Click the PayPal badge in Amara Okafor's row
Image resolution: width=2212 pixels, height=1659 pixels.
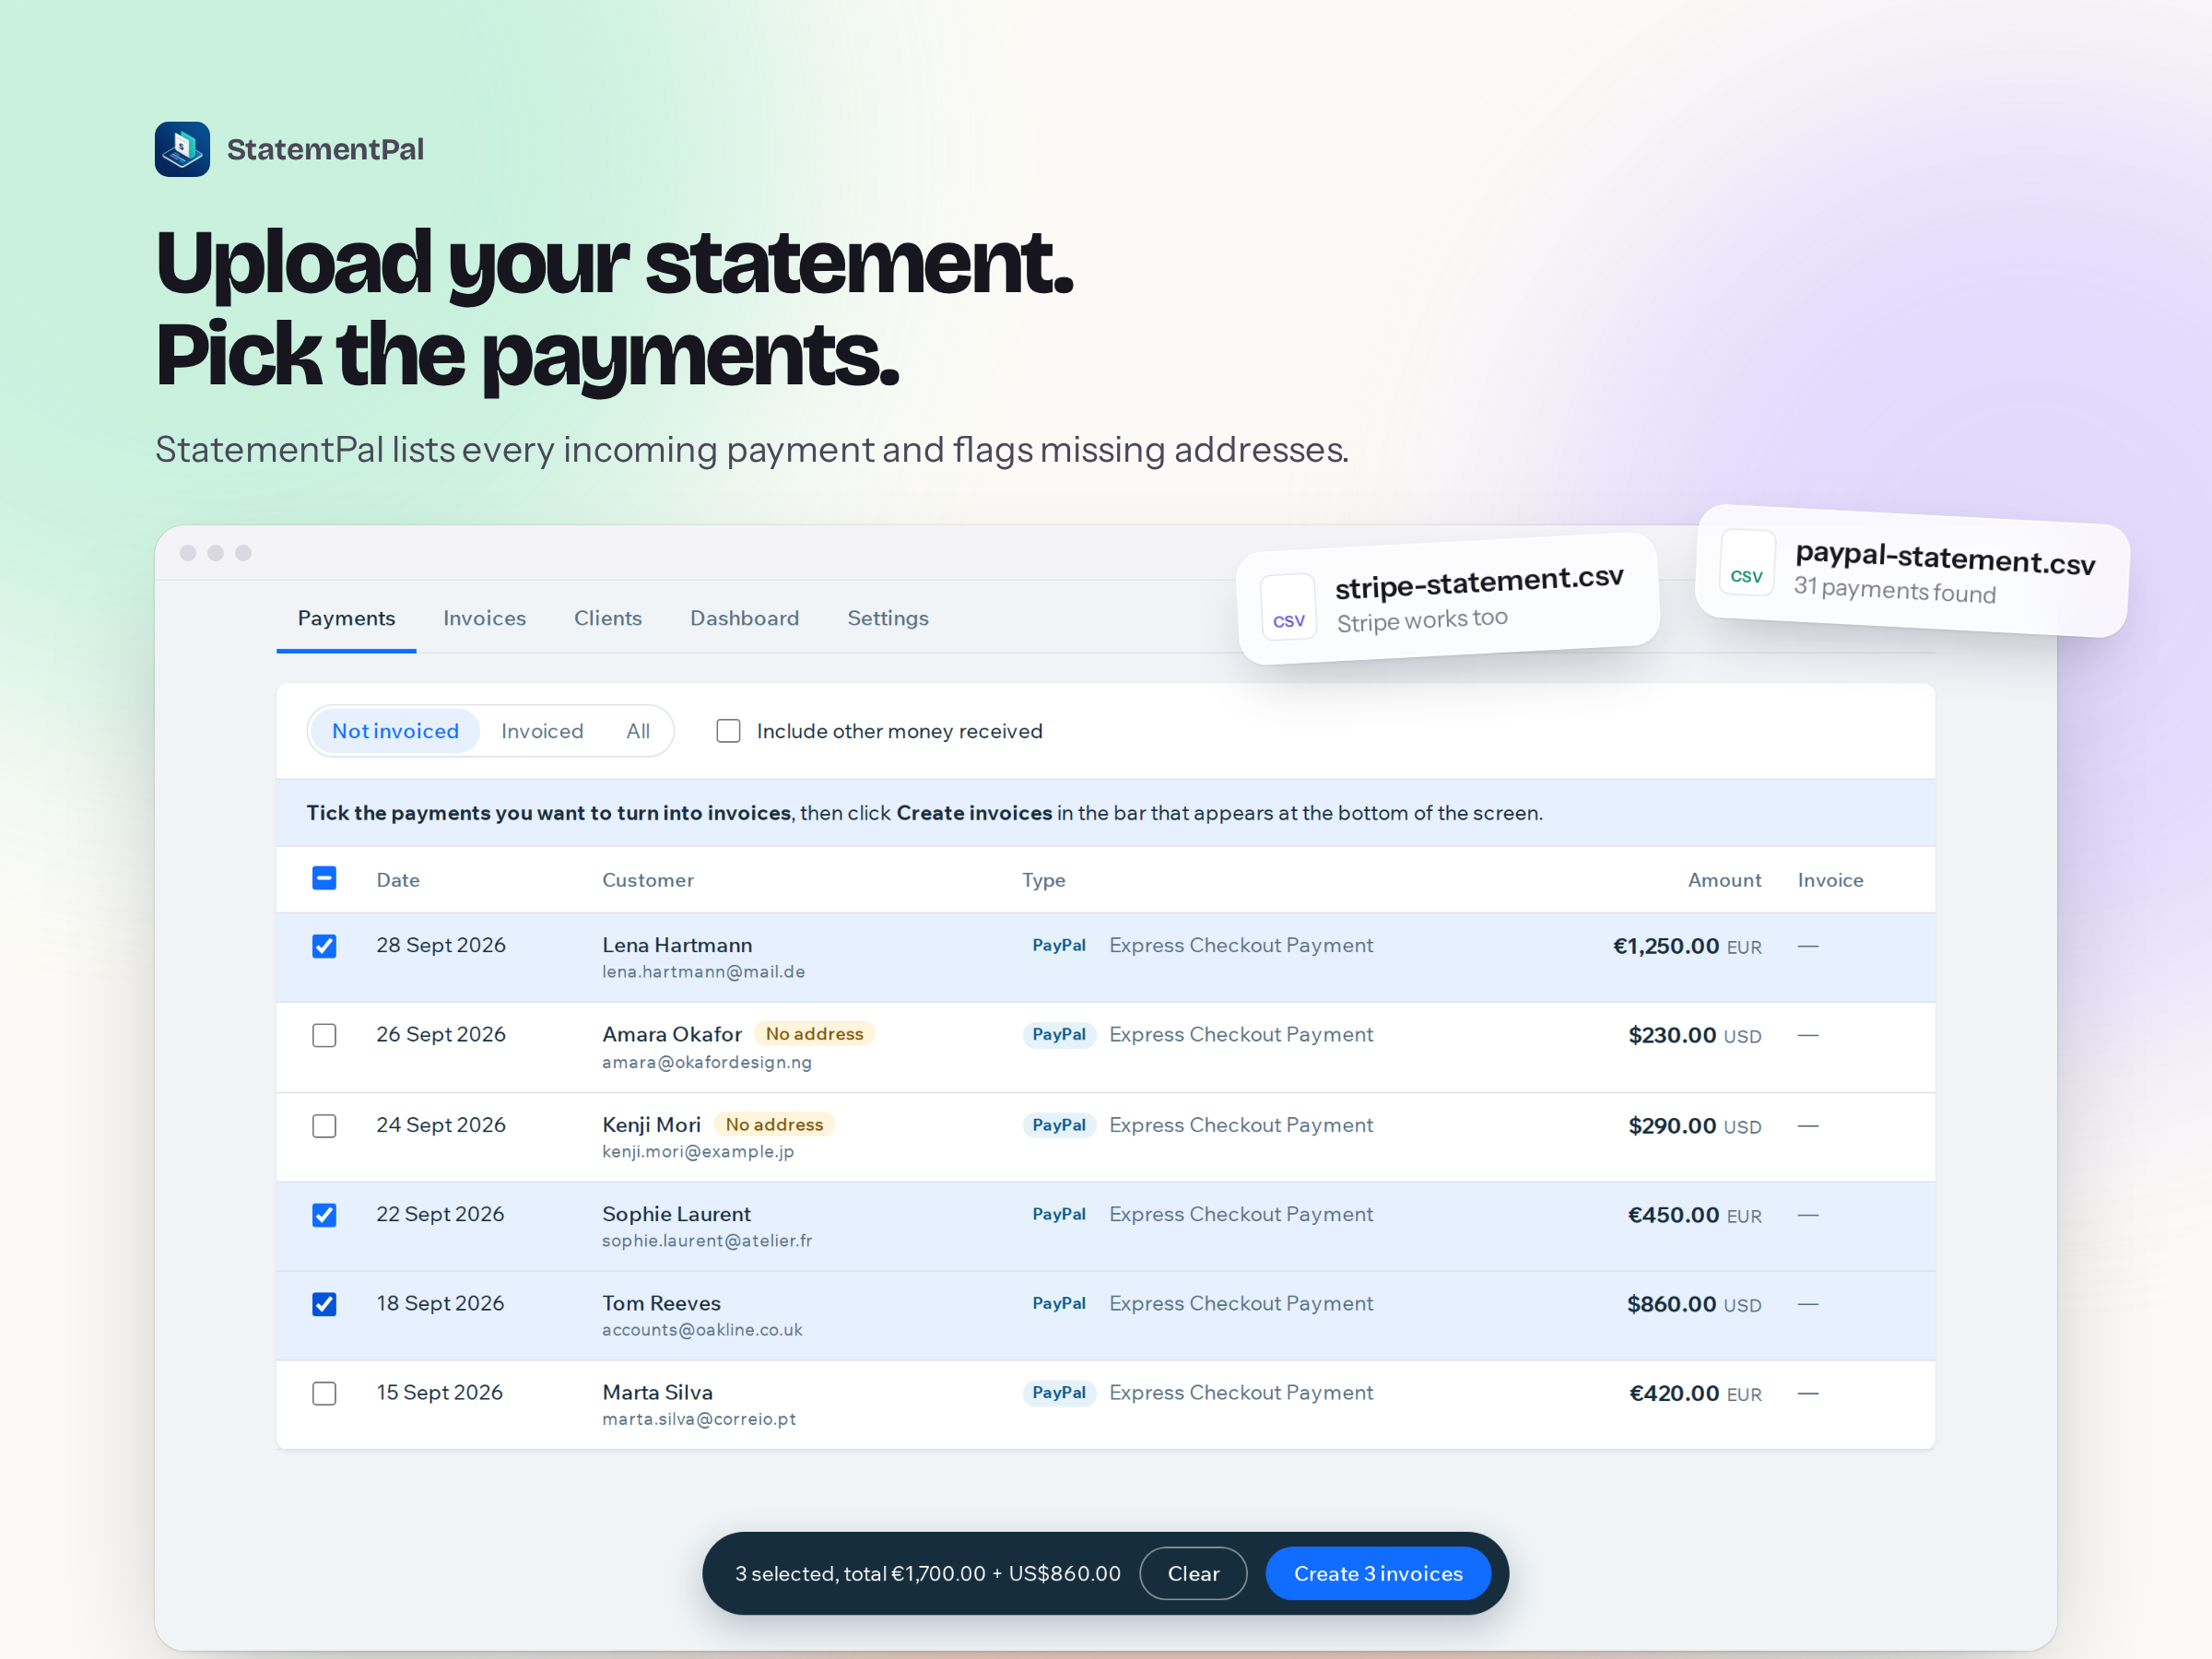point(1059,1034)
